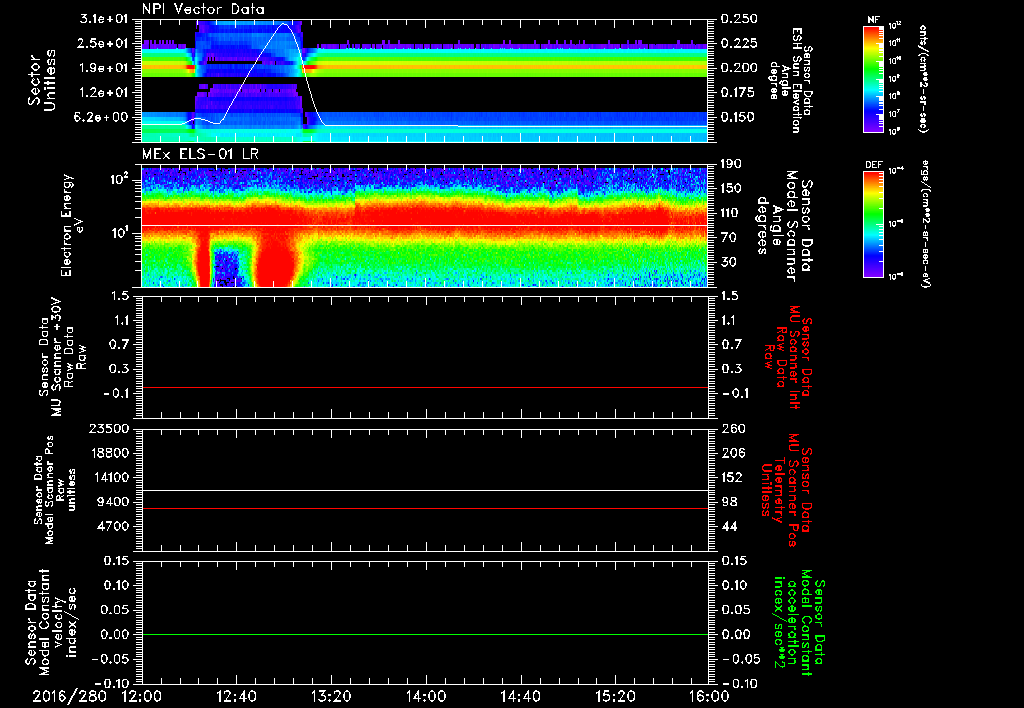The height and width of the screenshot is (708, 1024).
Task: Click the 152 telemetry tick value
Action: click(x=733, y=477)
